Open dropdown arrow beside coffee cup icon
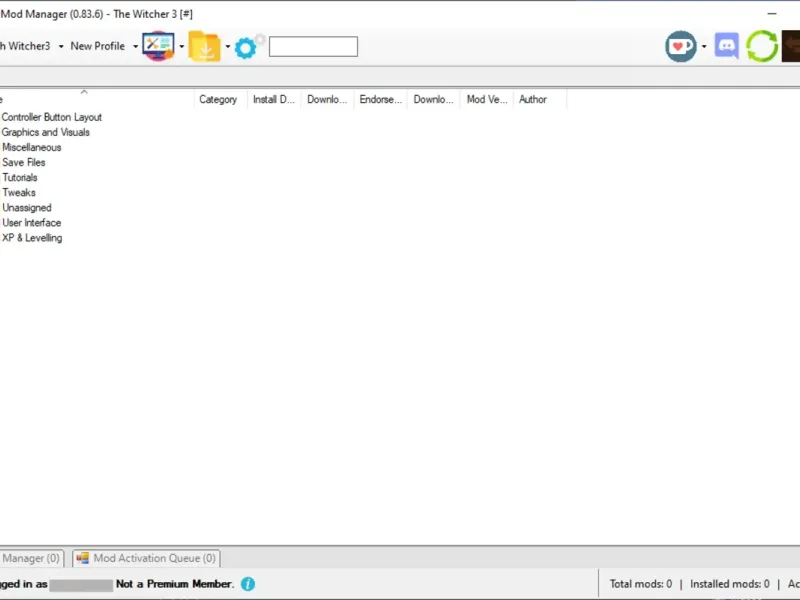The width and height of the screenshot is (800, 600). pos(704,46)
